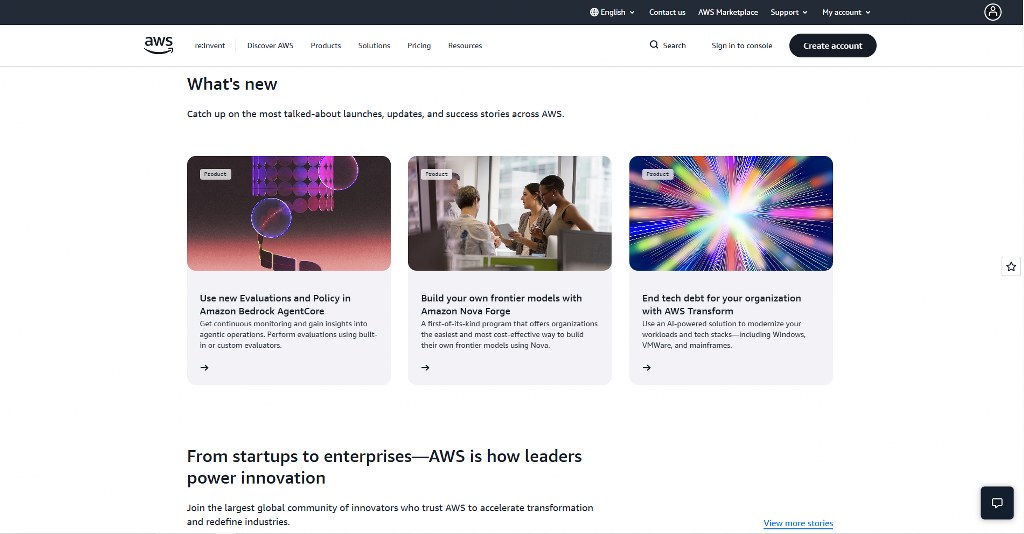Click Product tag on Bedrock card
This screenshot has height=534, width=1024.
click(x=215, y=174)
